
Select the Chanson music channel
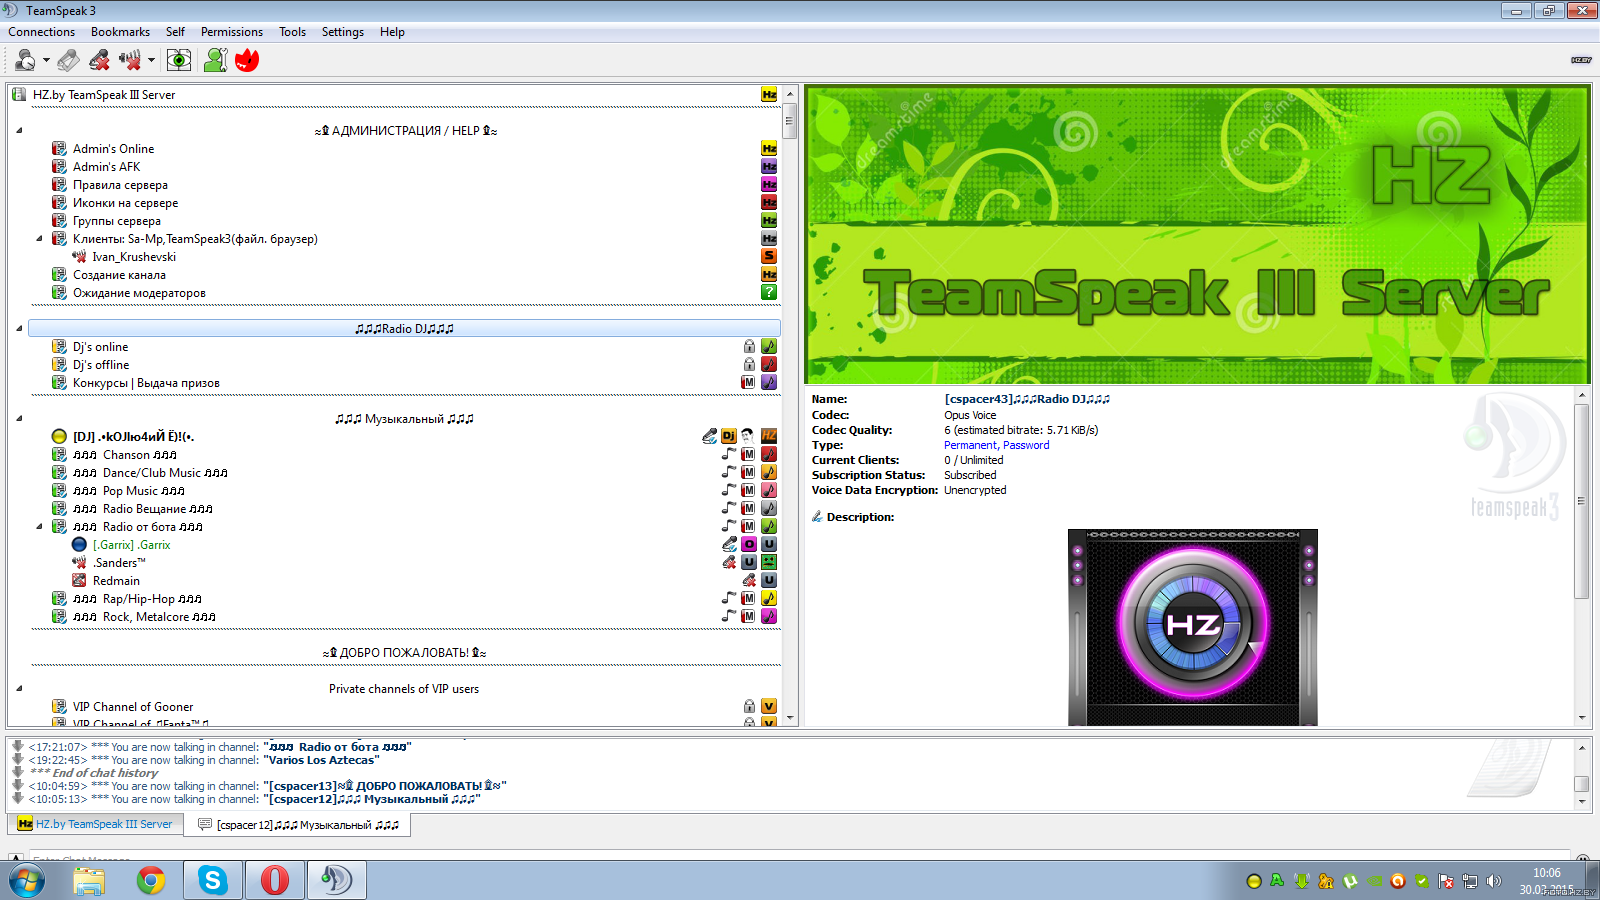click(x=124, y=455)
